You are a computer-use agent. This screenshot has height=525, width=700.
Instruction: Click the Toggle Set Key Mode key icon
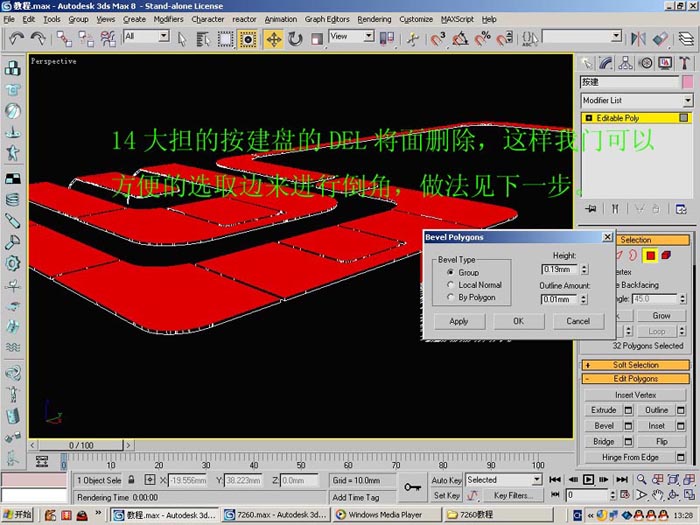click(412, 487)
